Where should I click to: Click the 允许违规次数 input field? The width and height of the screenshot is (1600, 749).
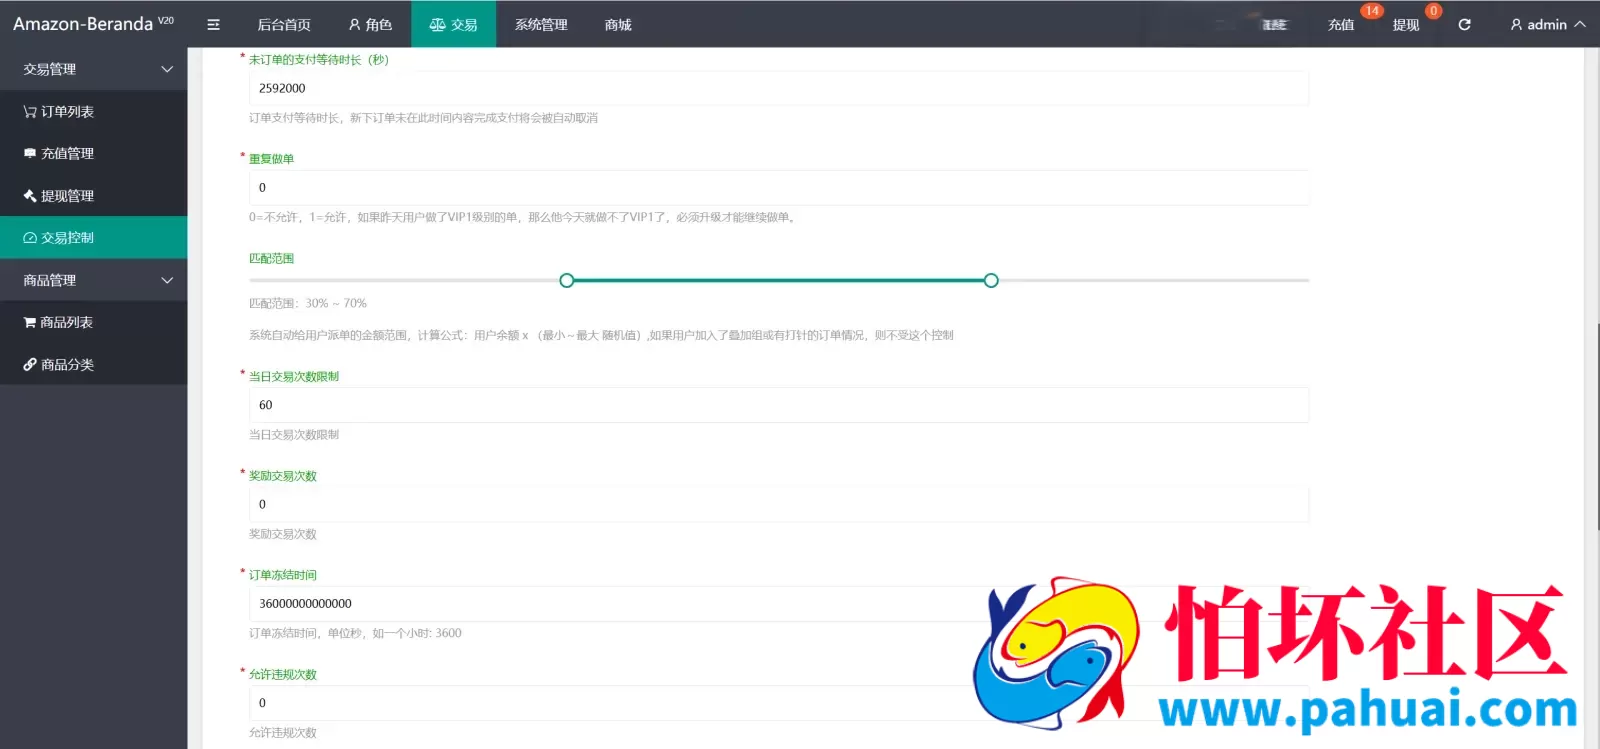(779, 703)
